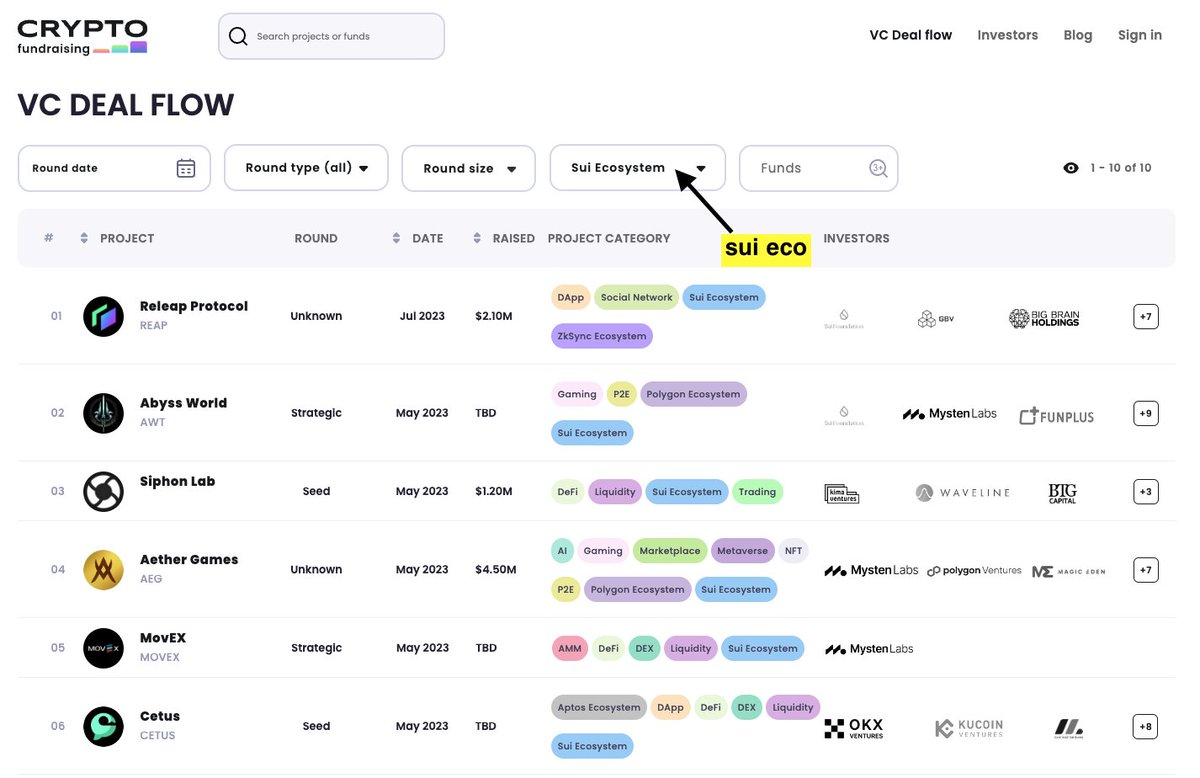Click the Waveline investor logo
Screen dimensions: 1200x778
click(963, 493)
